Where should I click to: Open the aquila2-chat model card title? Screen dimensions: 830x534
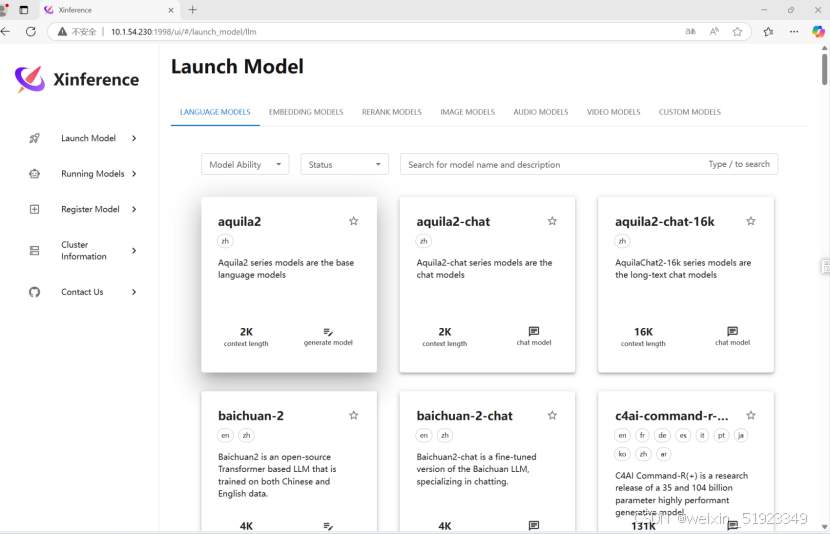453,222
